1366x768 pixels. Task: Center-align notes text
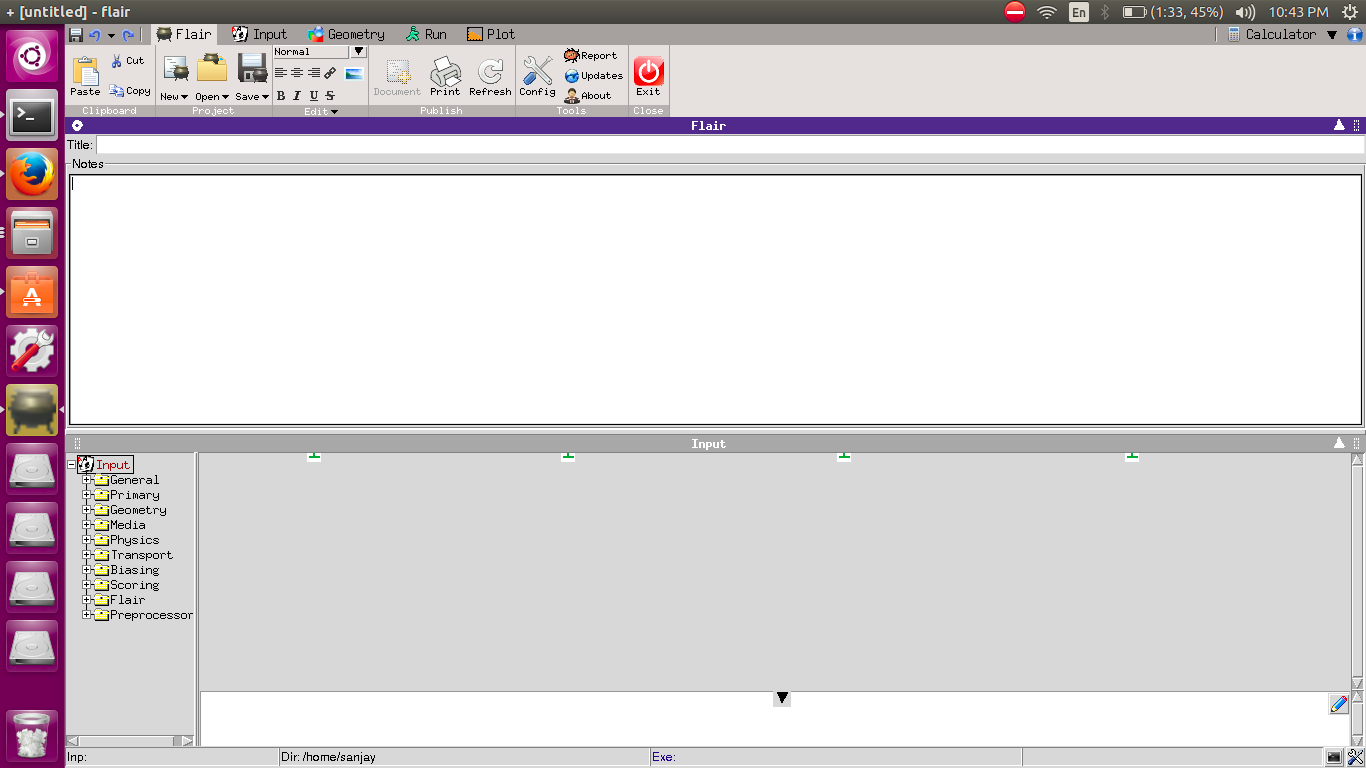coord(297,73)
